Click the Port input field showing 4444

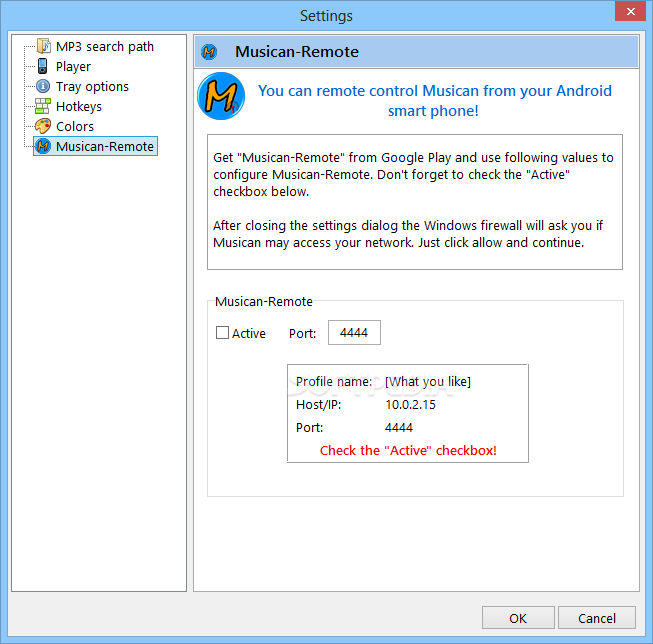[354, 332]
